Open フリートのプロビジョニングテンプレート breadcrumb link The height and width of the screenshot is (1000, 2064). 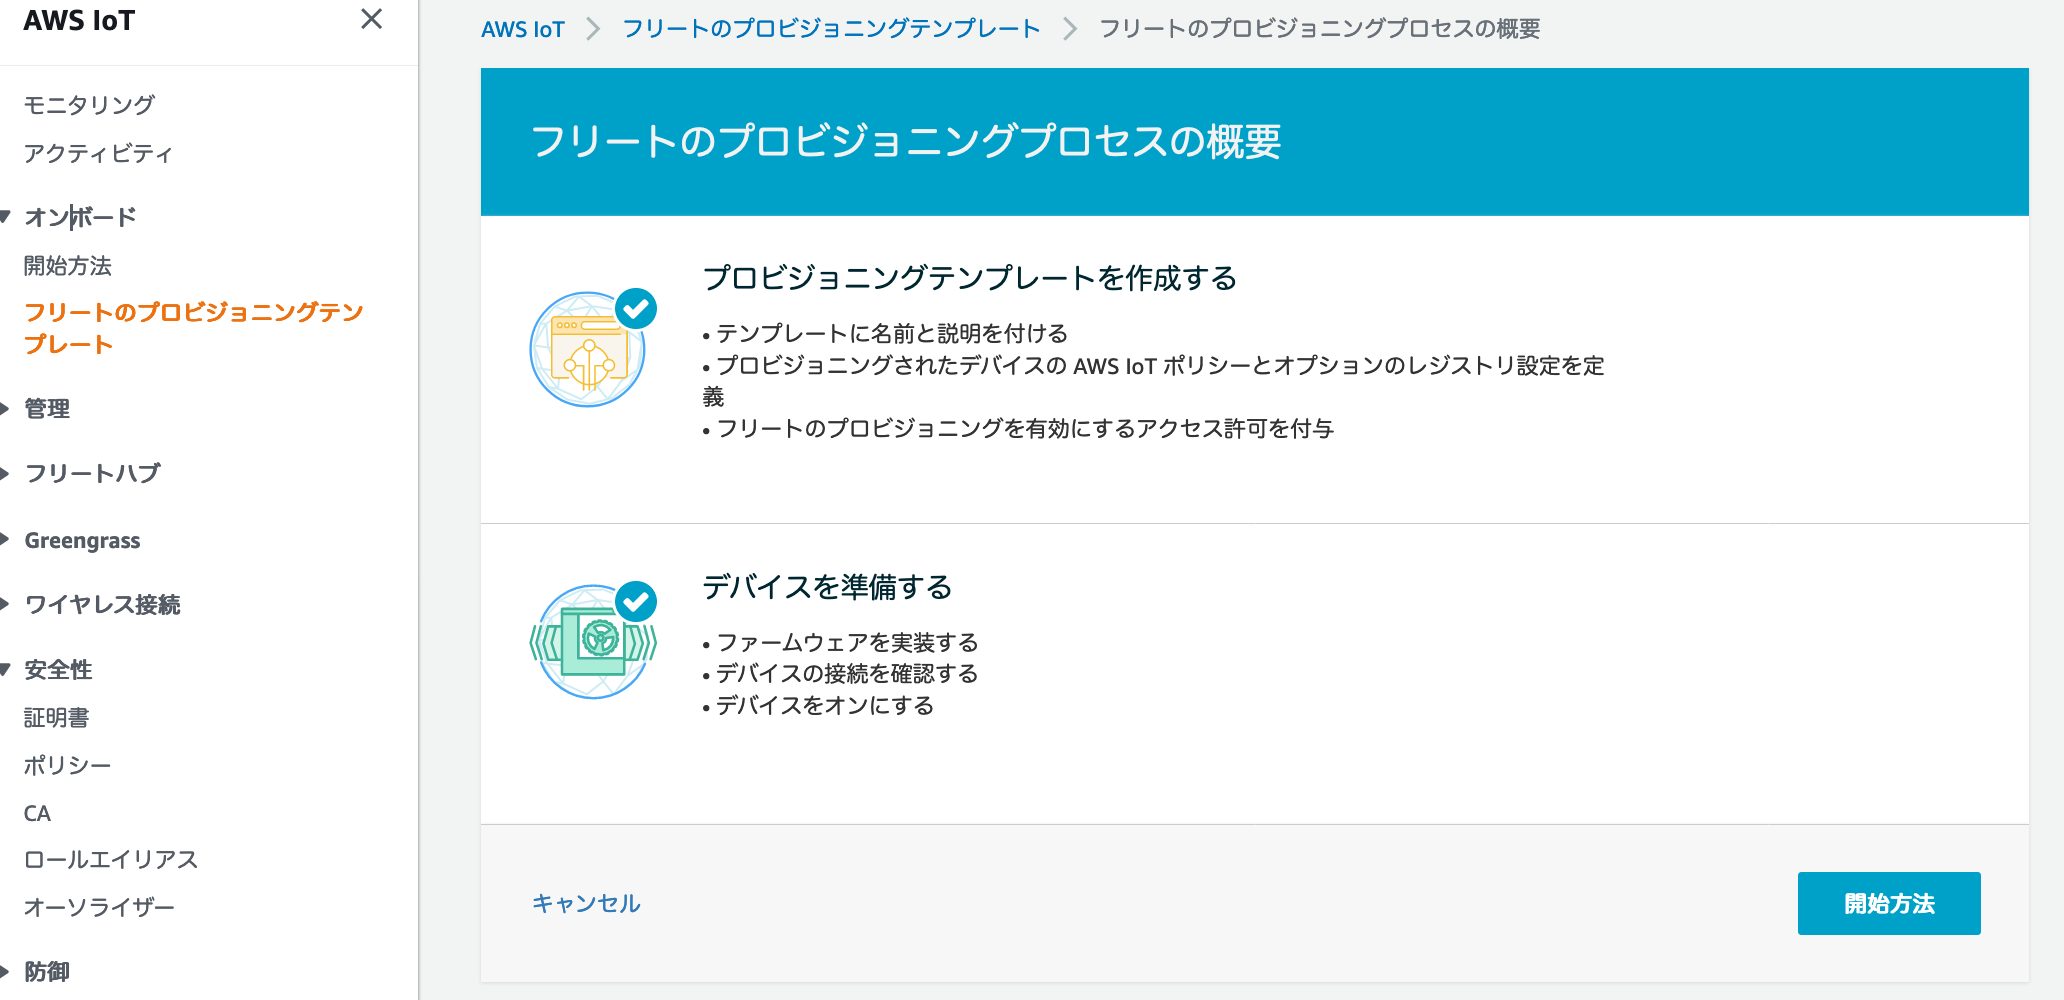(x=831, y=29)
